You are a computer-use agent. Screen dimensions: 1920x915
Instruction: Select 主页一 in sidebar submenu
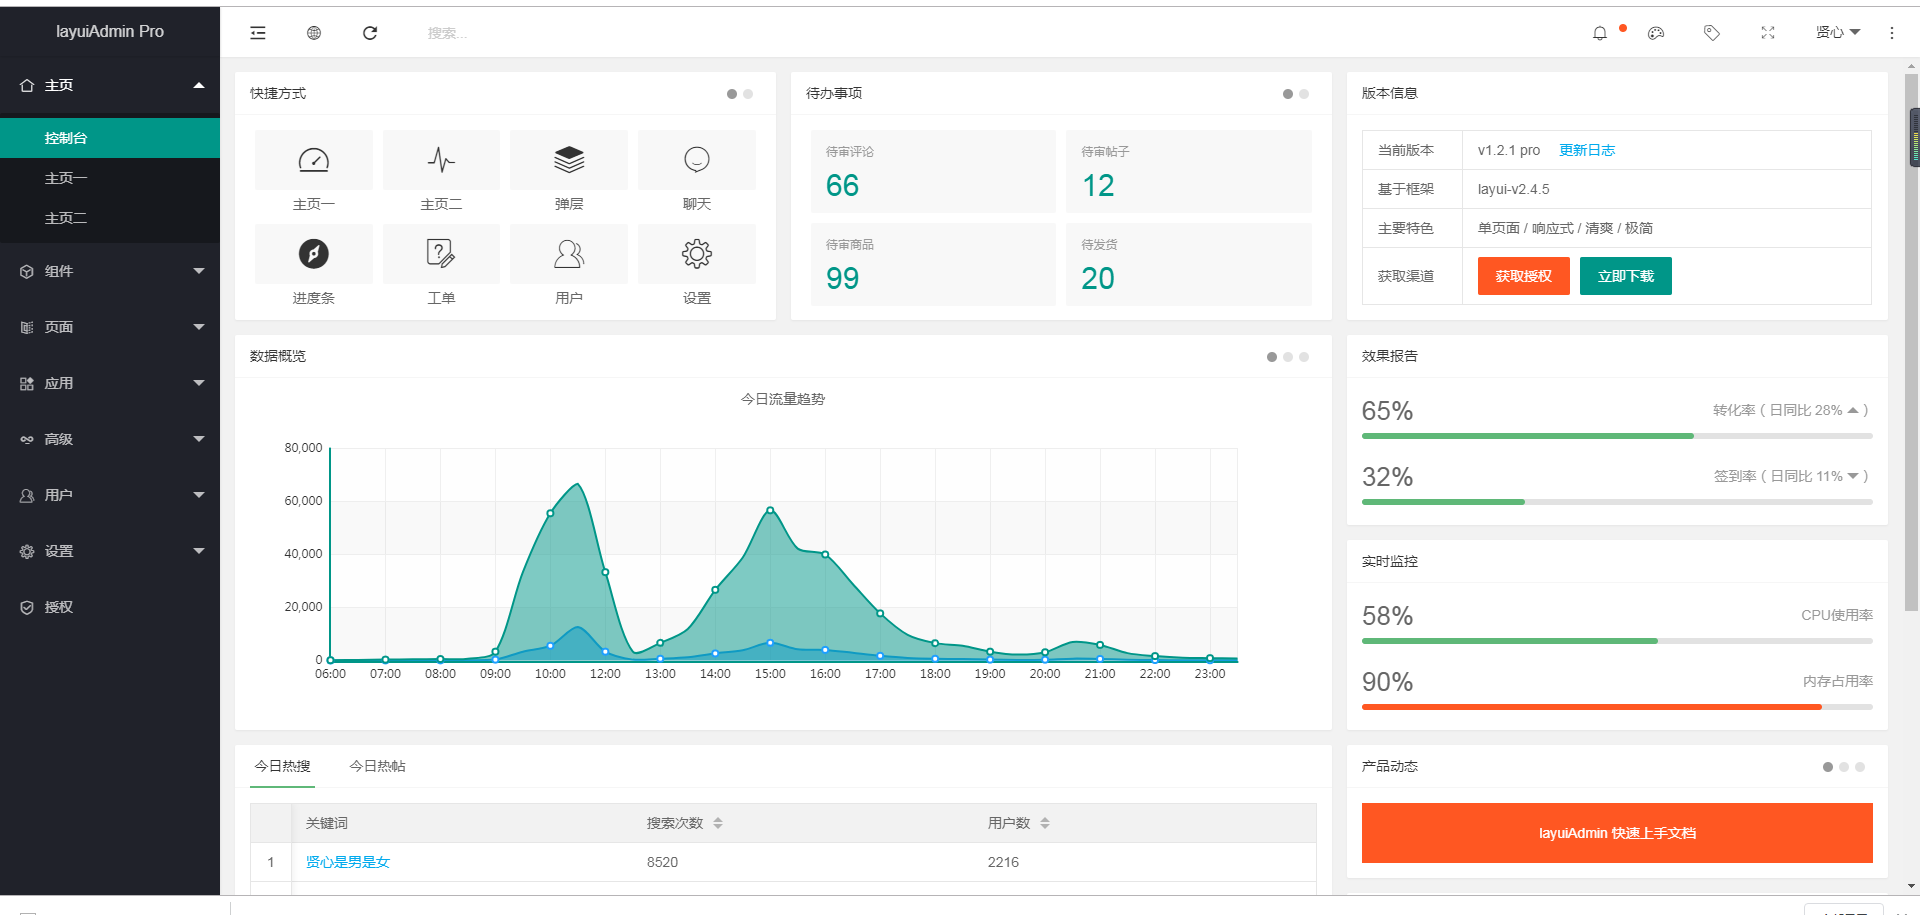coord(110,178)
